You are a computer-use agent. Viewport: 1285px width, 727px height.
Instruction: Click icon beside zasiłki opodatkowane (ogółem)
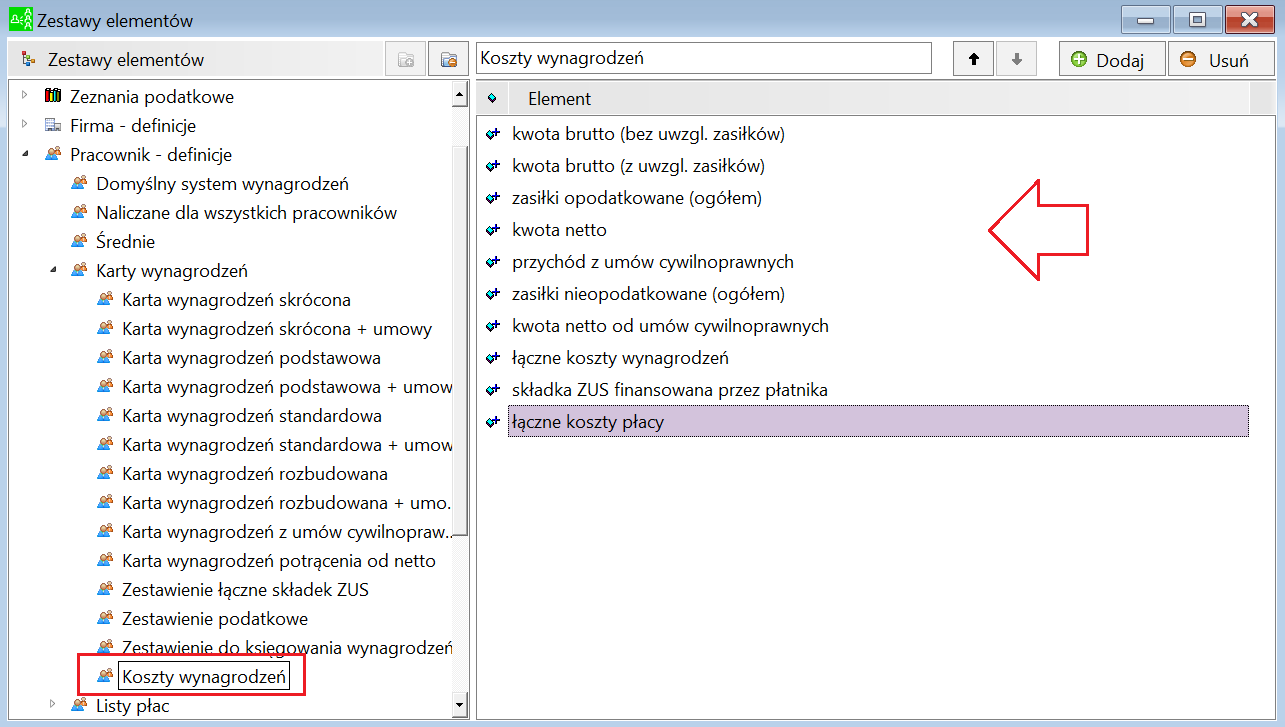click(x=491, y=197)
